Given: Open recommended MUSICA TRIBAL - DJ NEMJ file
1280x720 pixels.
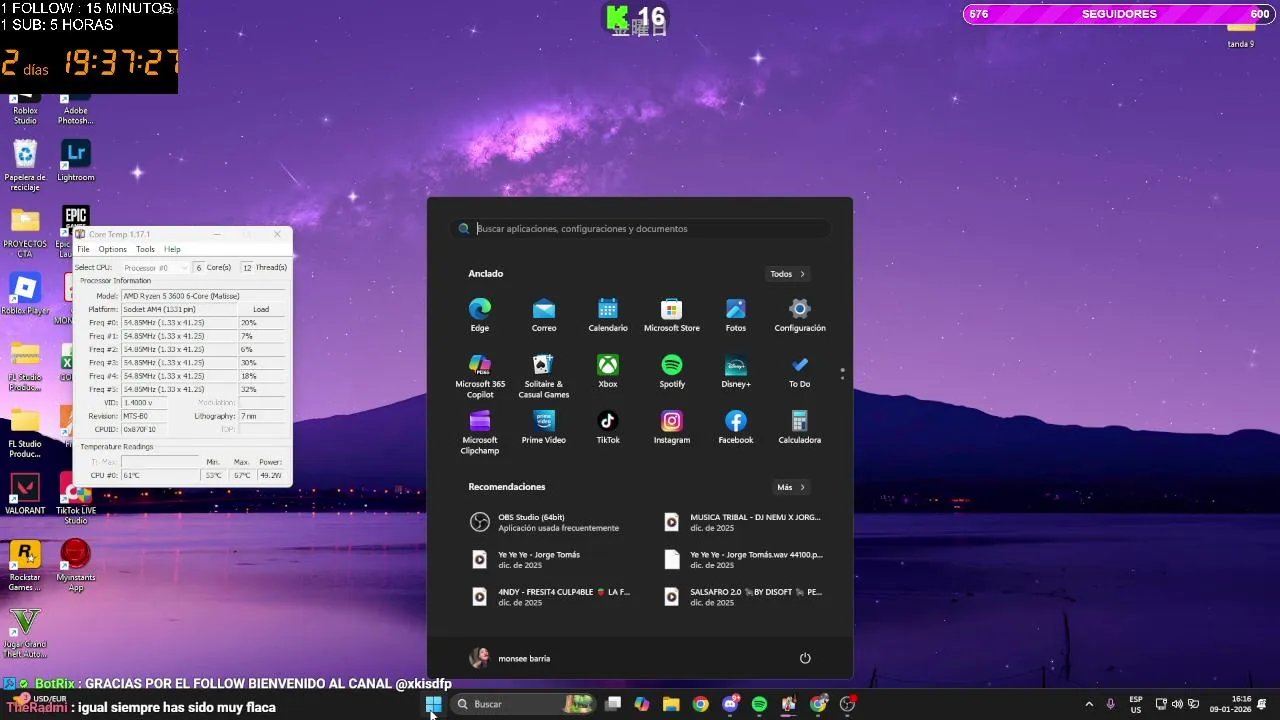Looking at the screenshot, I should 743,522.
